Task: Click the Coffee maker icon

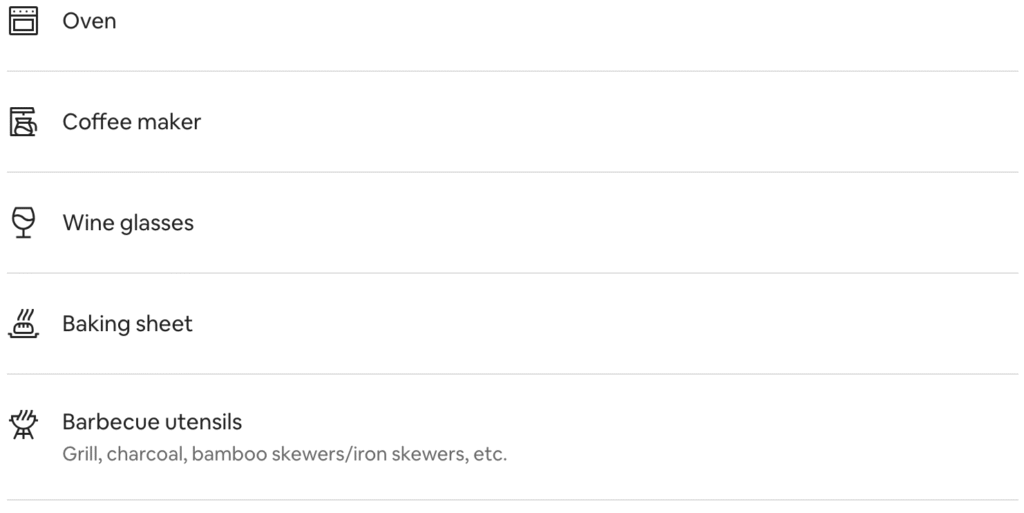Action: point(24,122)
